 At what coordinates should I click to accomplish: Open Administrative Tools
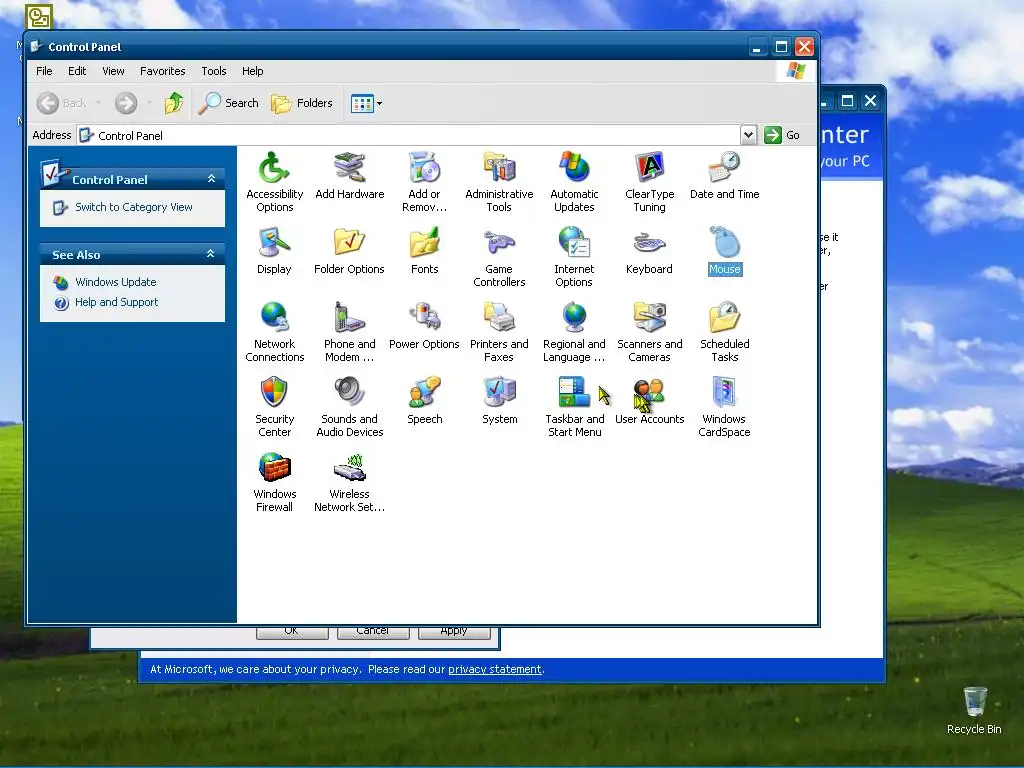tap(499, 182)
